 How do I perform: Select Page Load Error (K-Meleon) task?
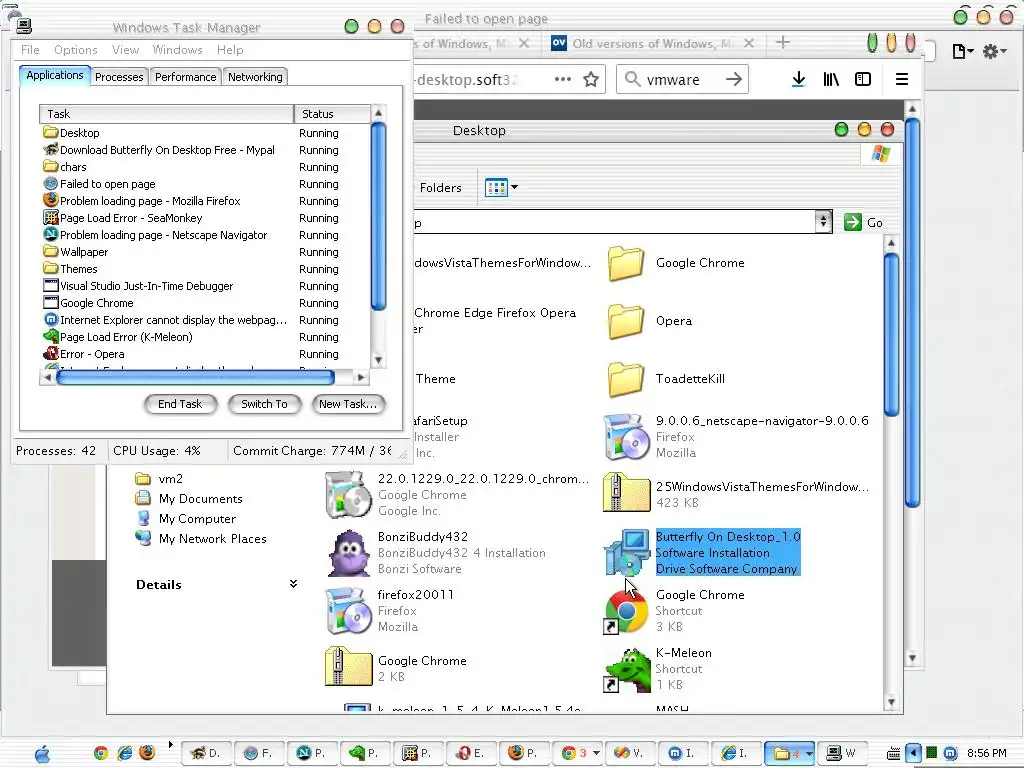pyautogui.click(x=204, y=337)
